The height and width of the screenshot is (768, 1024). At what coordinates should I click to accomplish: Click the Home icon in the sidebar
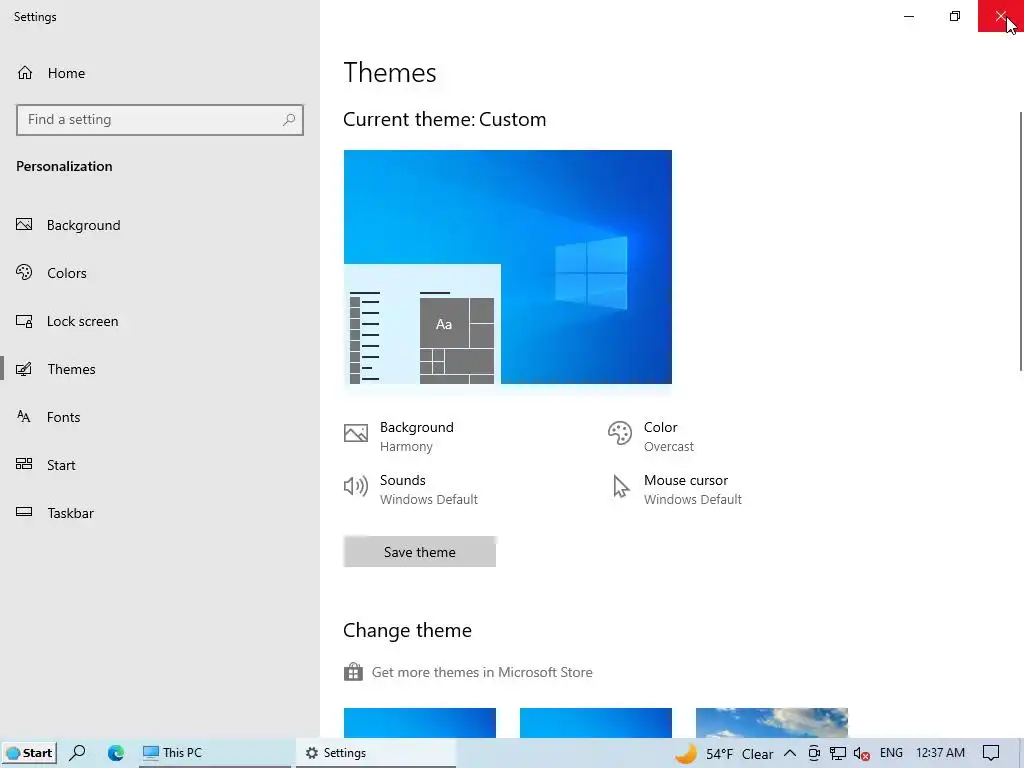[x=25, y=73]
